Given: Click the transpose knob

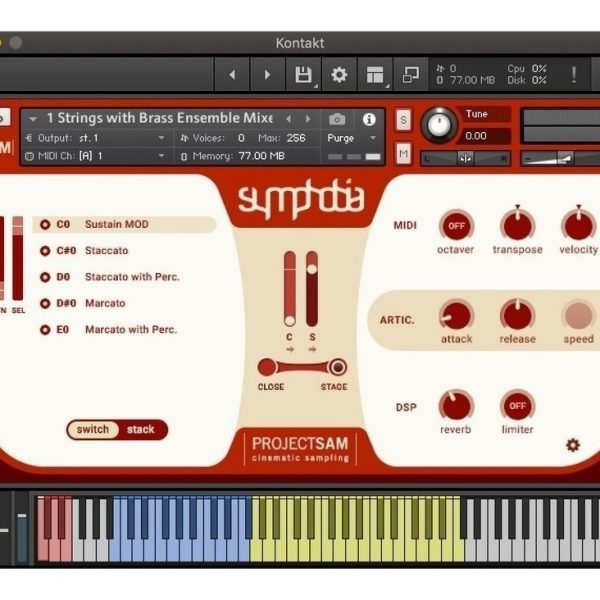Looking at the screenshot, I should point(517,225).
